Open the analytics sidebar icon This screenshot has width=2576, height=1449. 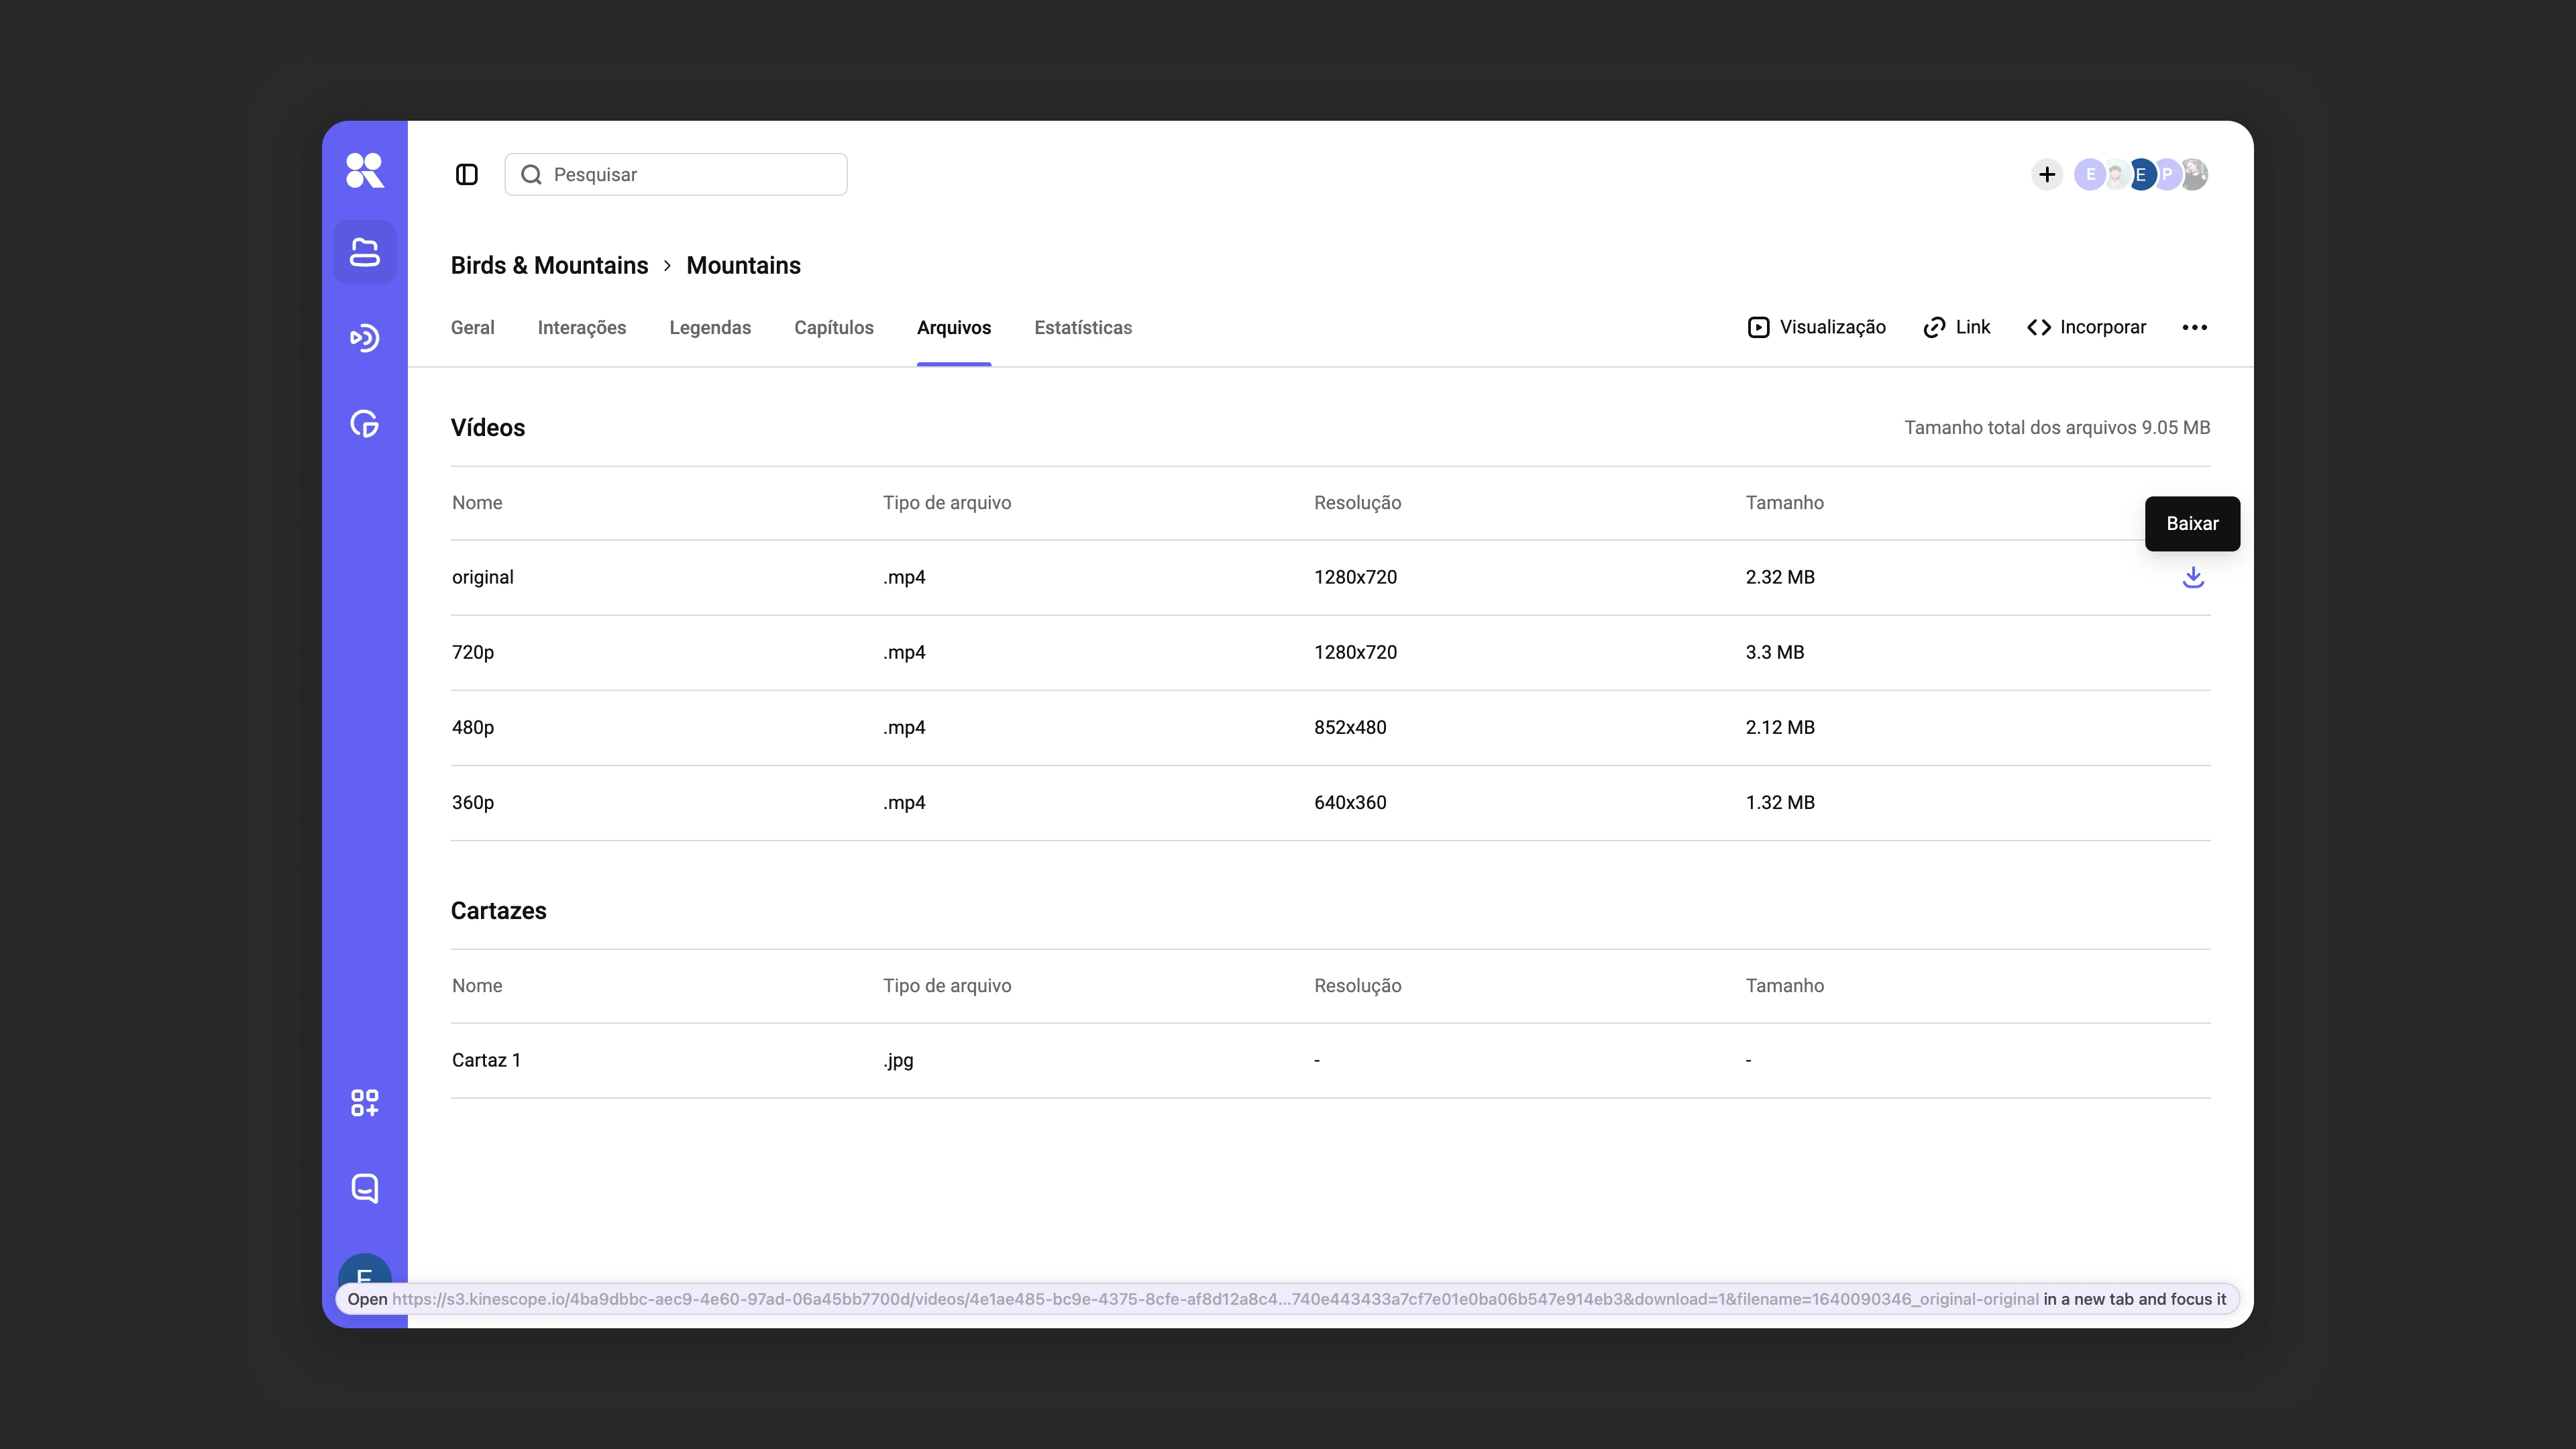click(x=364, y=424)
